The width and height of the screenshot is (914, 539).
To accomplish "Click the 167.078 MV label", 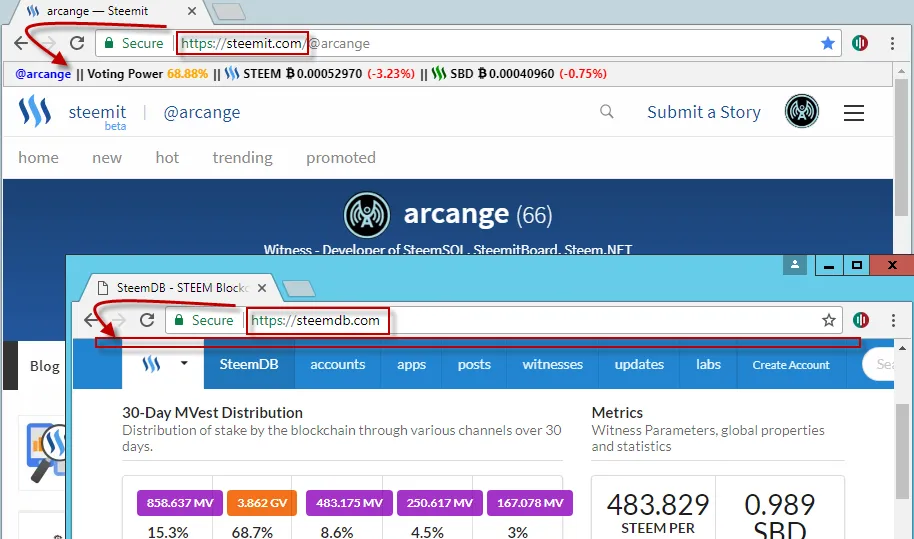I will (x=530, y=503).
